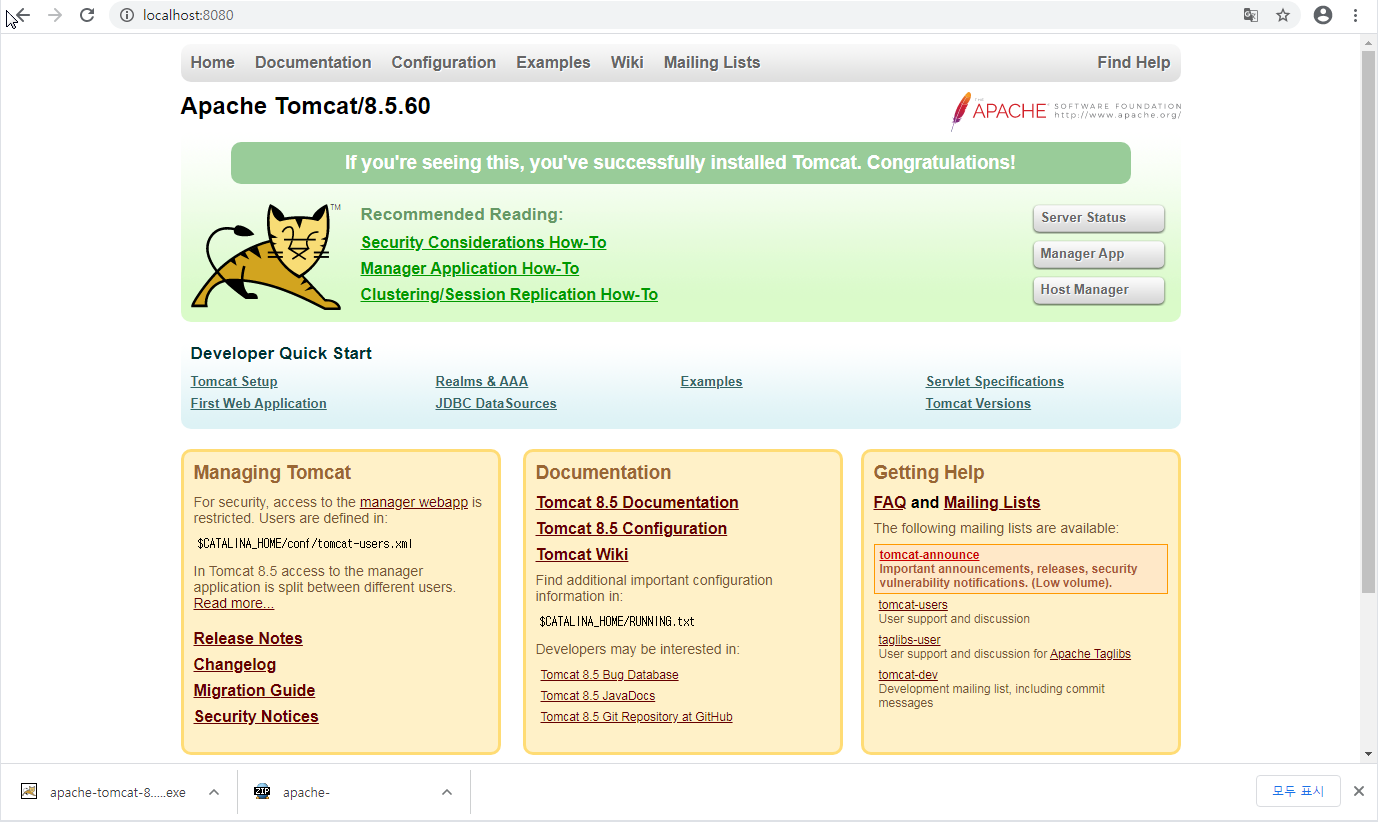The width and height of the screenshot is (1378, 822).
Task: Open Tomcat 8.5 JavaDocs link
Action: tap(598, 696)
